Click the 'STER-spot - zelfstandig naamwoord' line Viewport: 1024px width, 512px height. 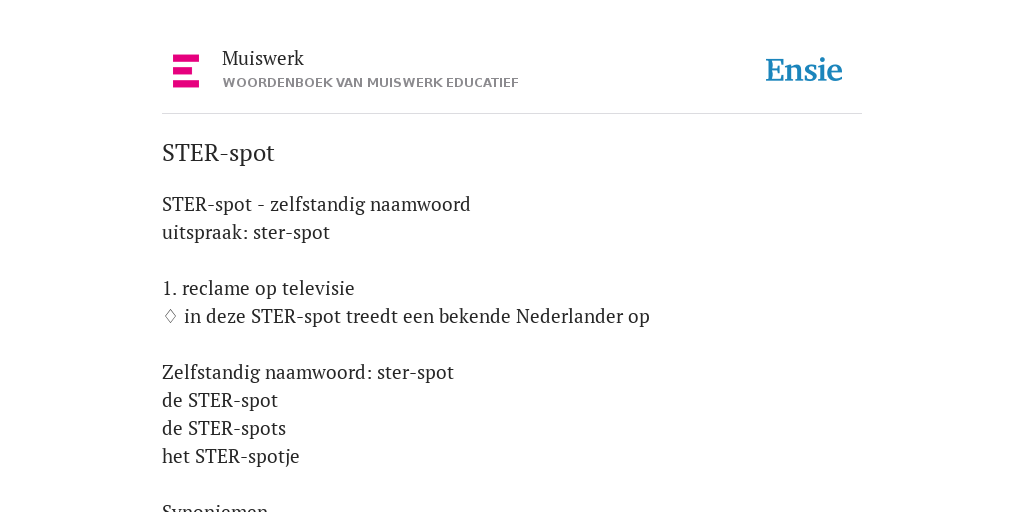click(316, 204)
